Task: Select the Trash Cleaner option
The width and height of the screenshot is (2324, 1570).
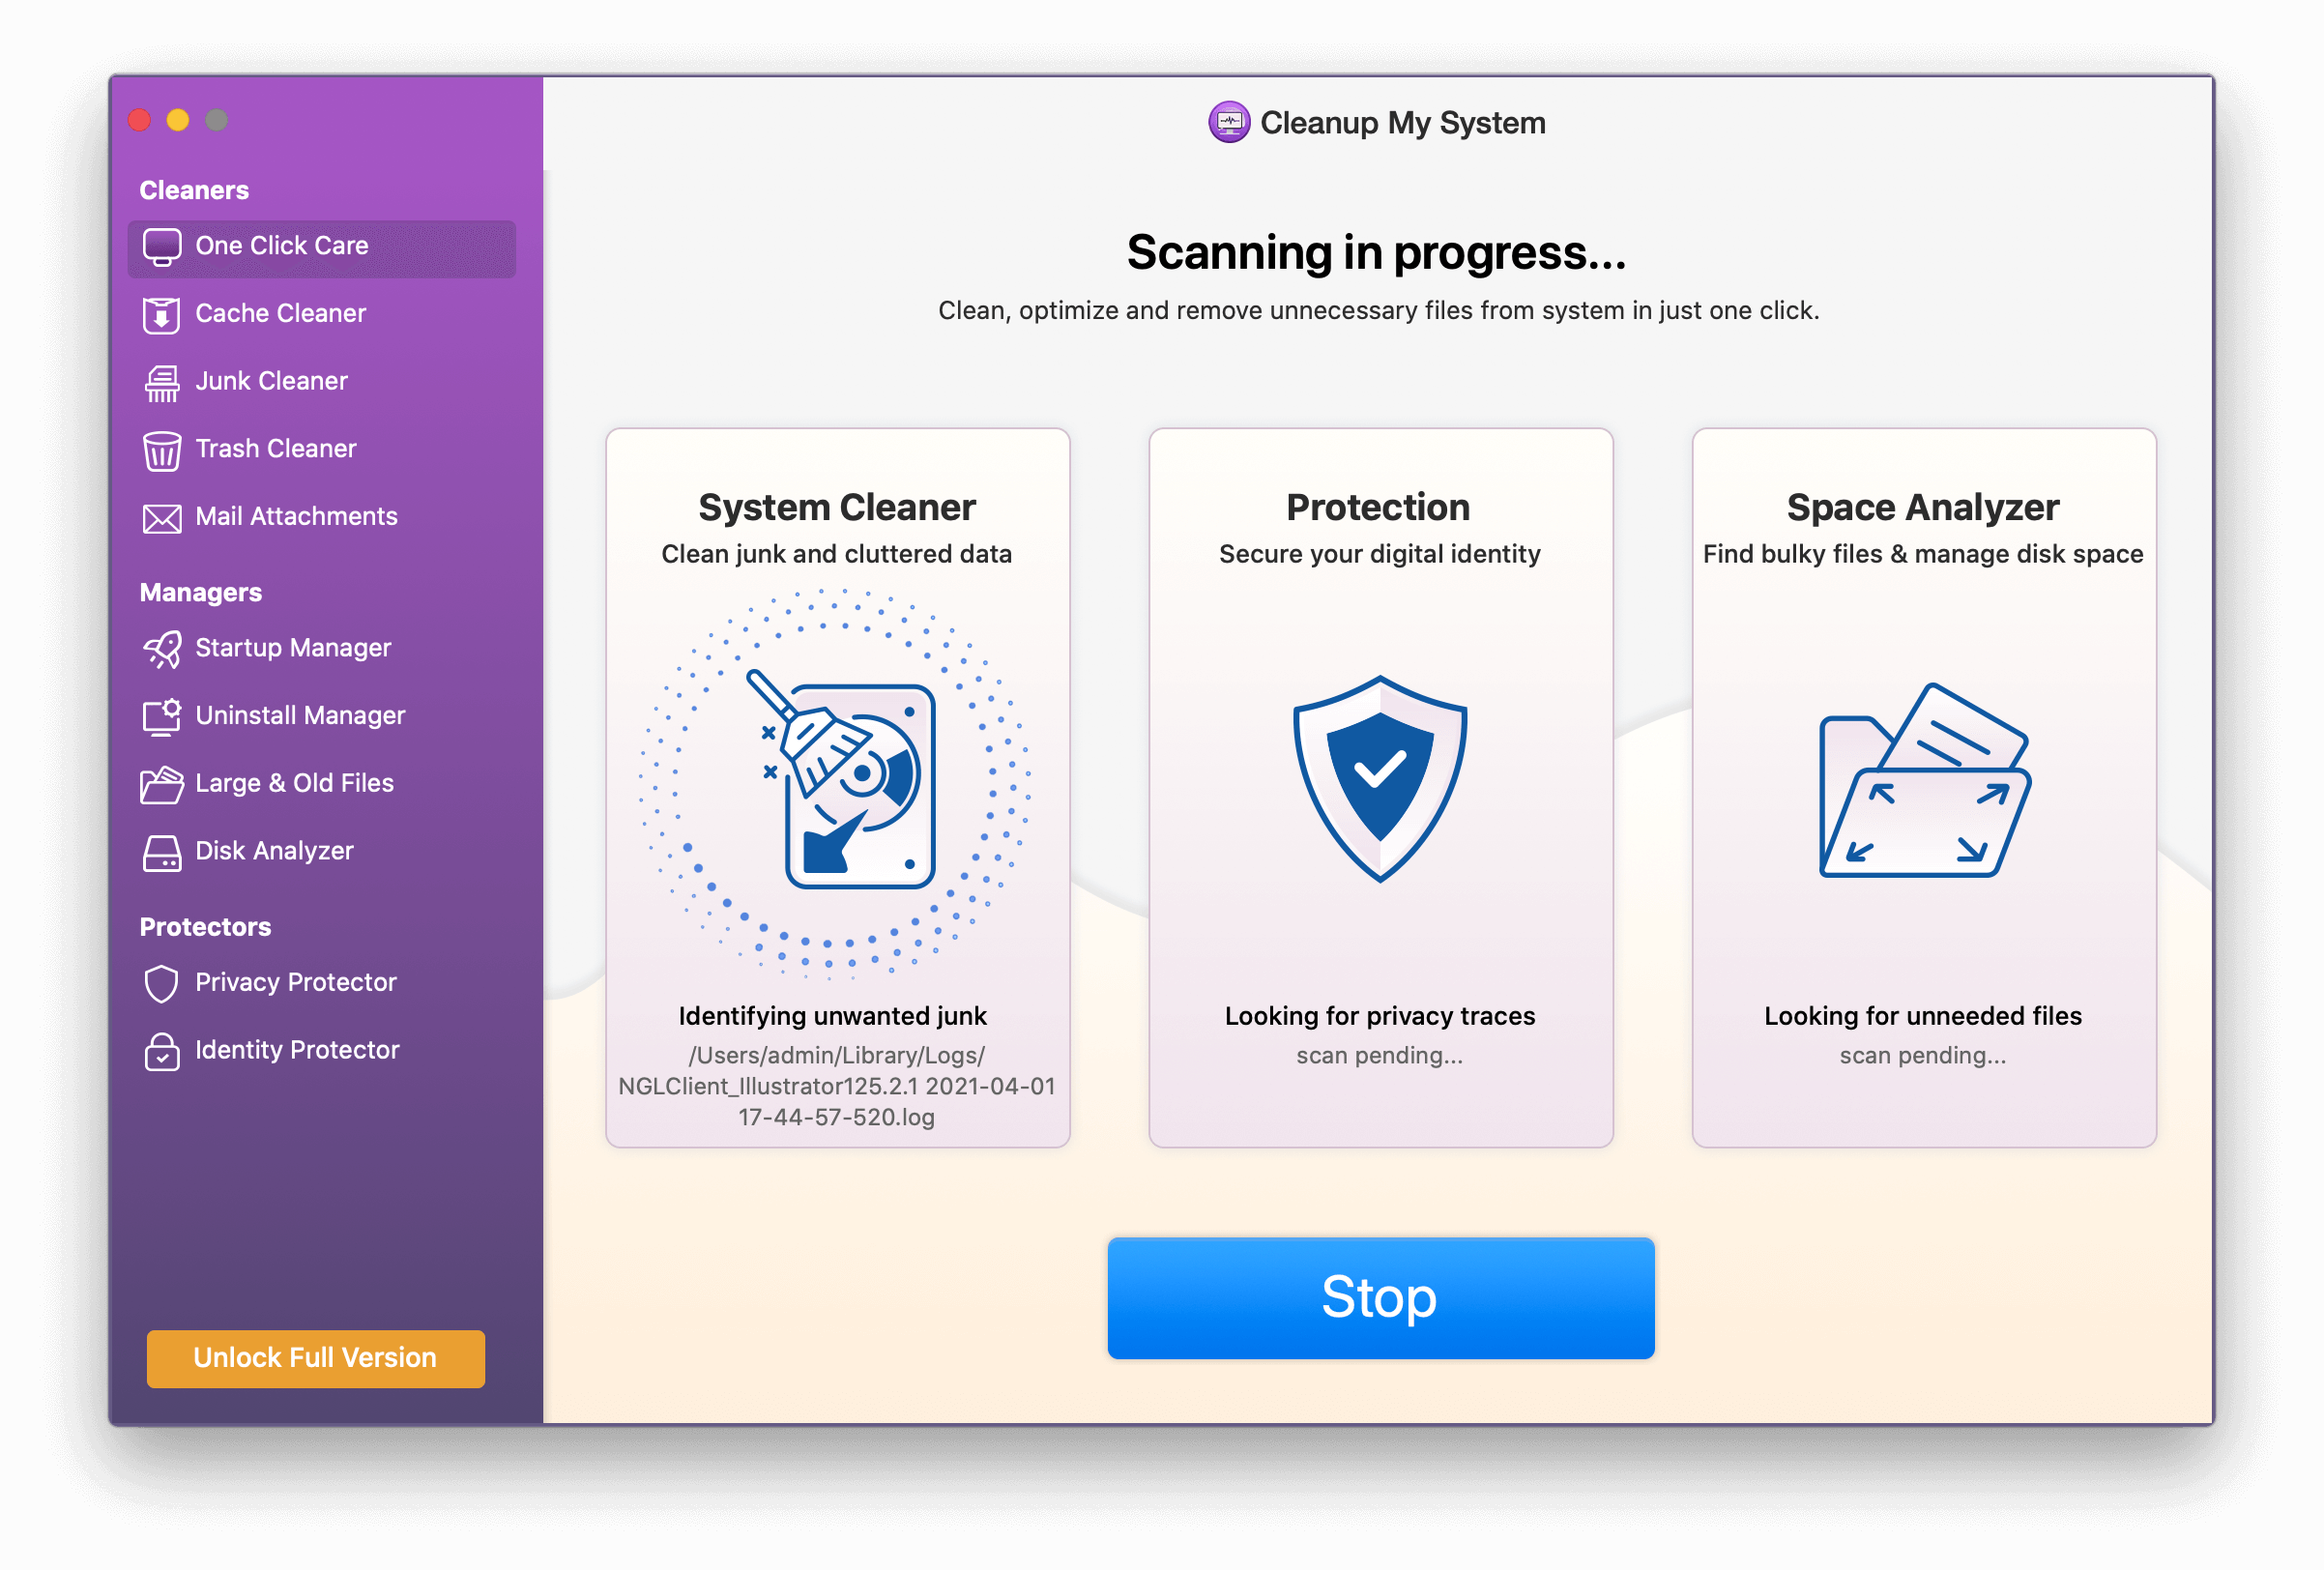Action: [275, 447]
